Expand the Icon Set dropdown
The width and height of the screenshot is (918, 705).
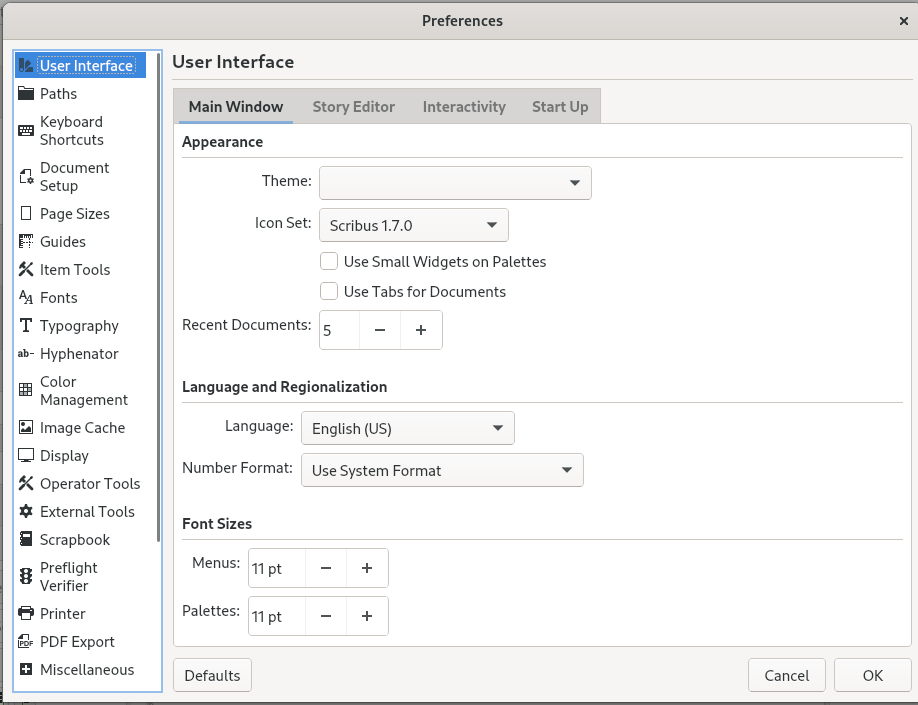[x=413, y=226]
